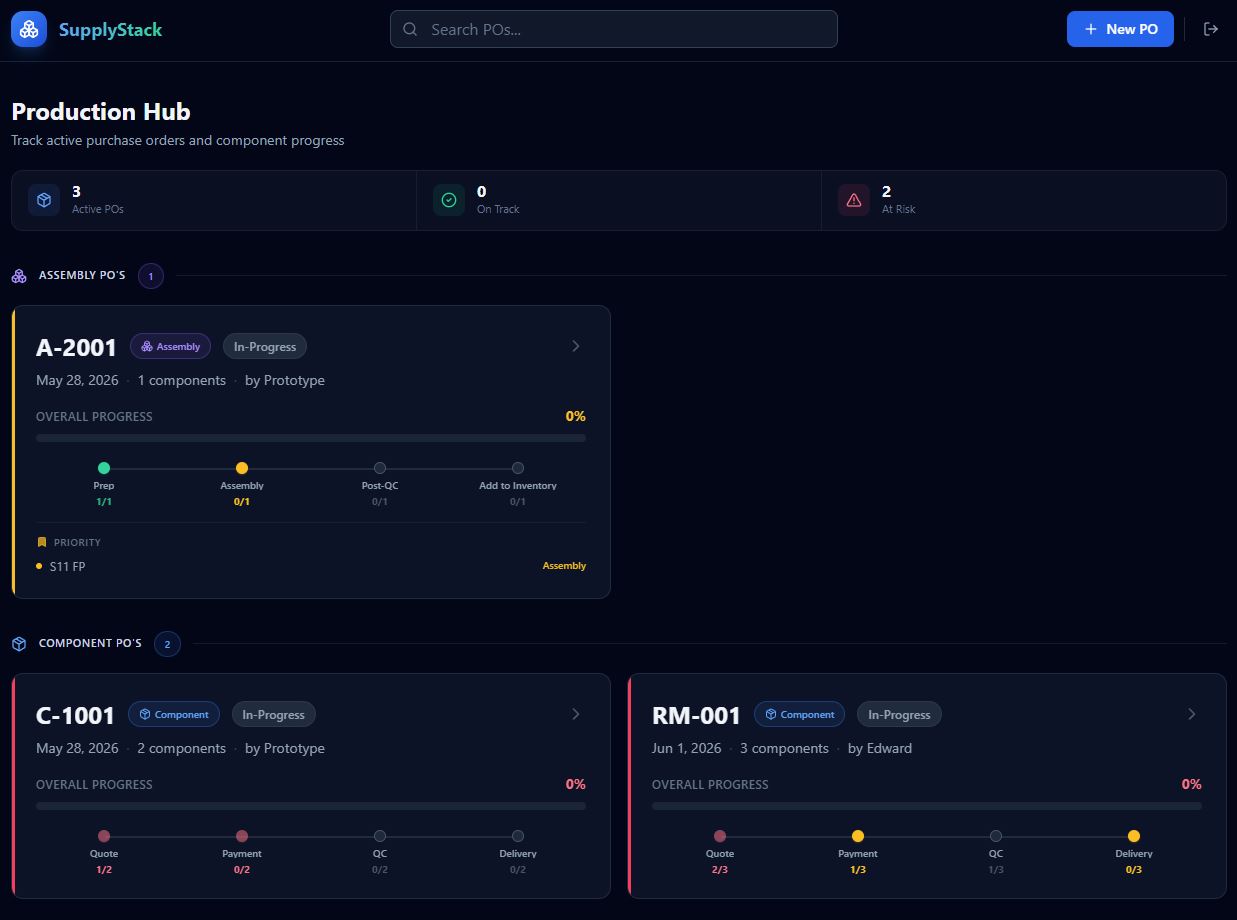This screenshot has height=920, width=1237.
Task: Click the RM-001 overall progress bar
Action: [x=927, y=806]
